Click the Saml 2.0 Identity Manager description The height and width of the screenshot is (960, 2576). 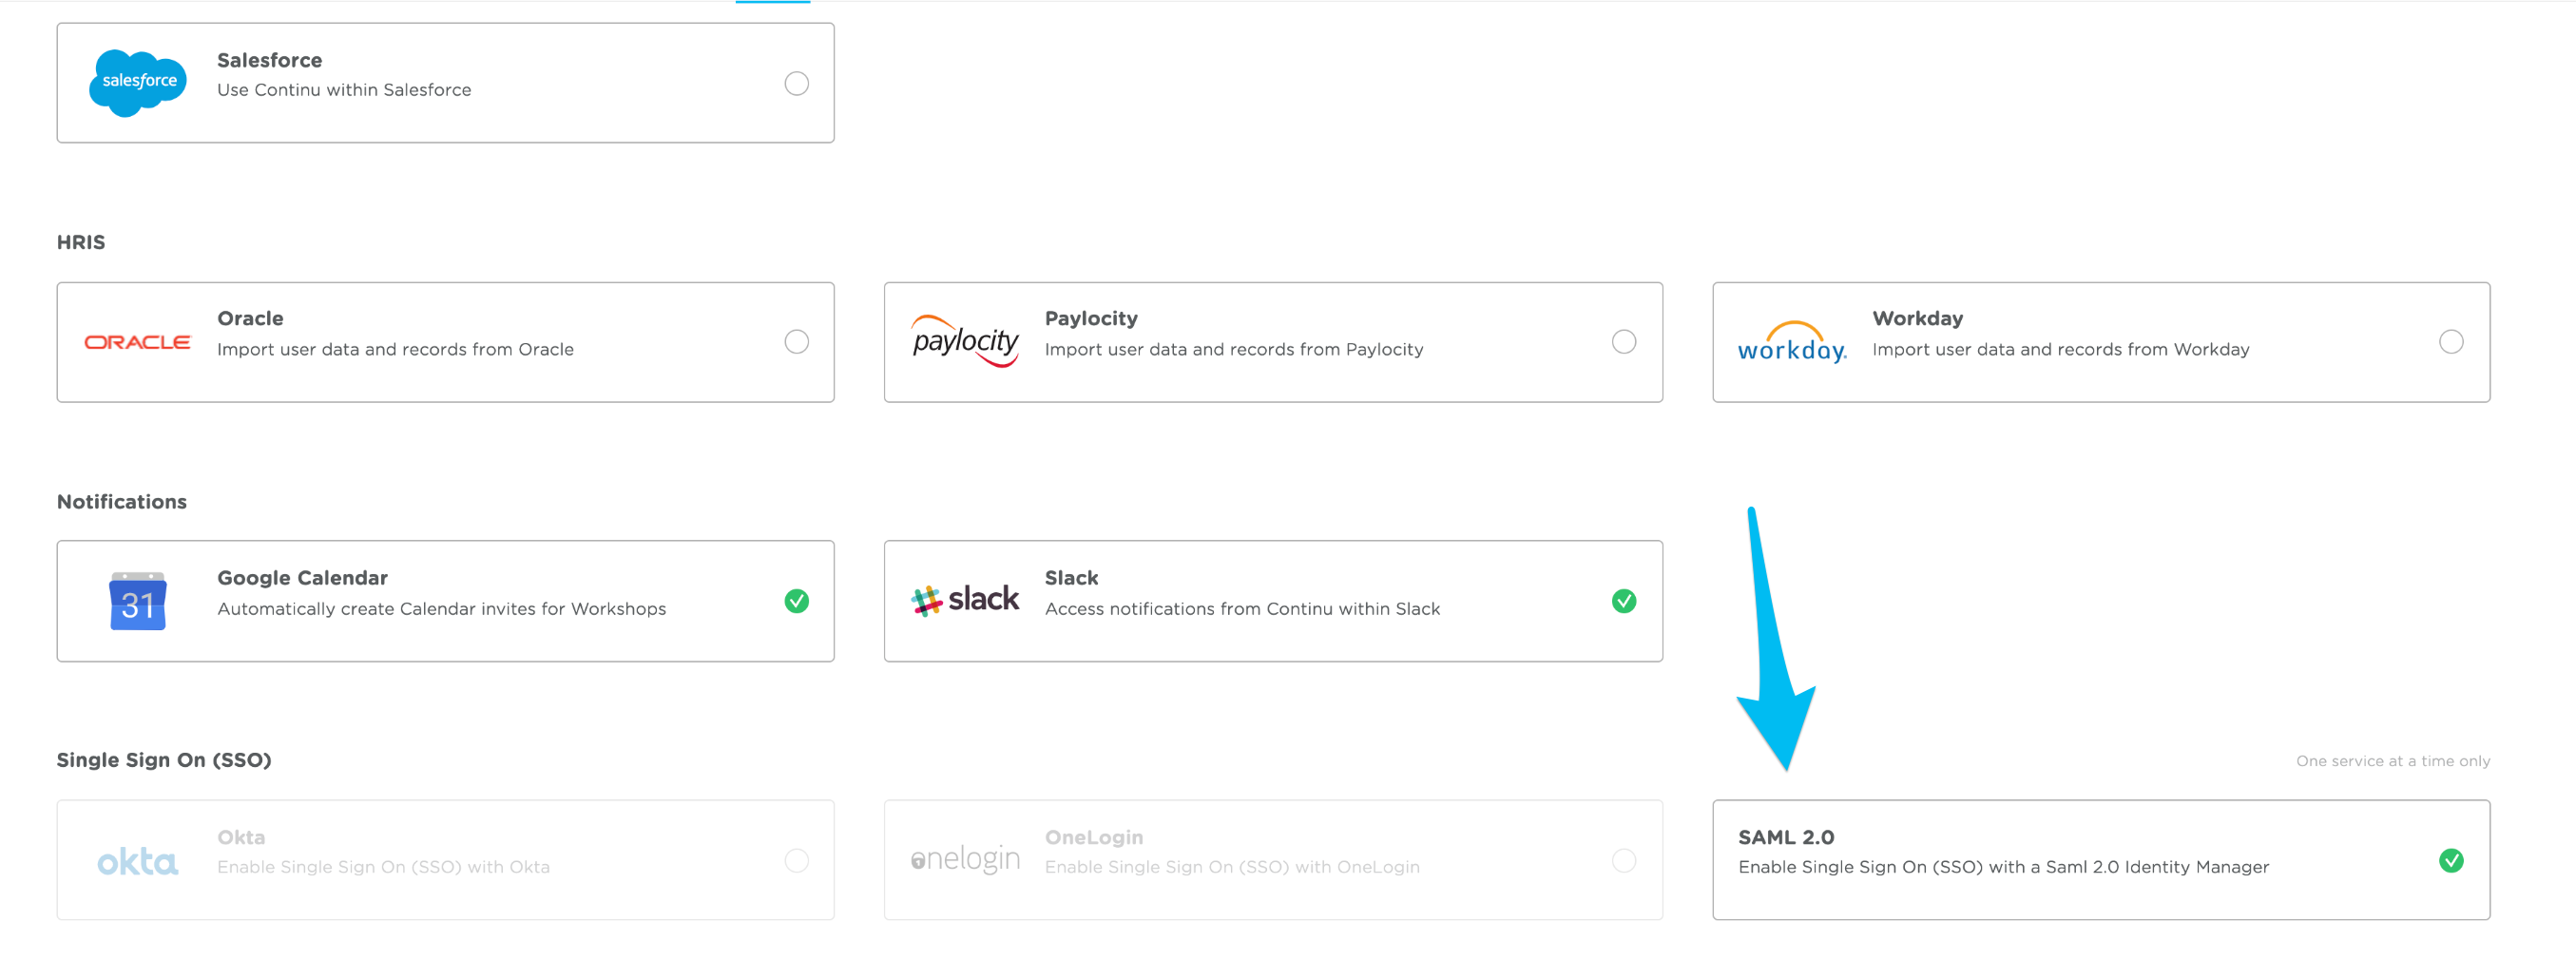pyautogui.click(x=2003, y=867)
